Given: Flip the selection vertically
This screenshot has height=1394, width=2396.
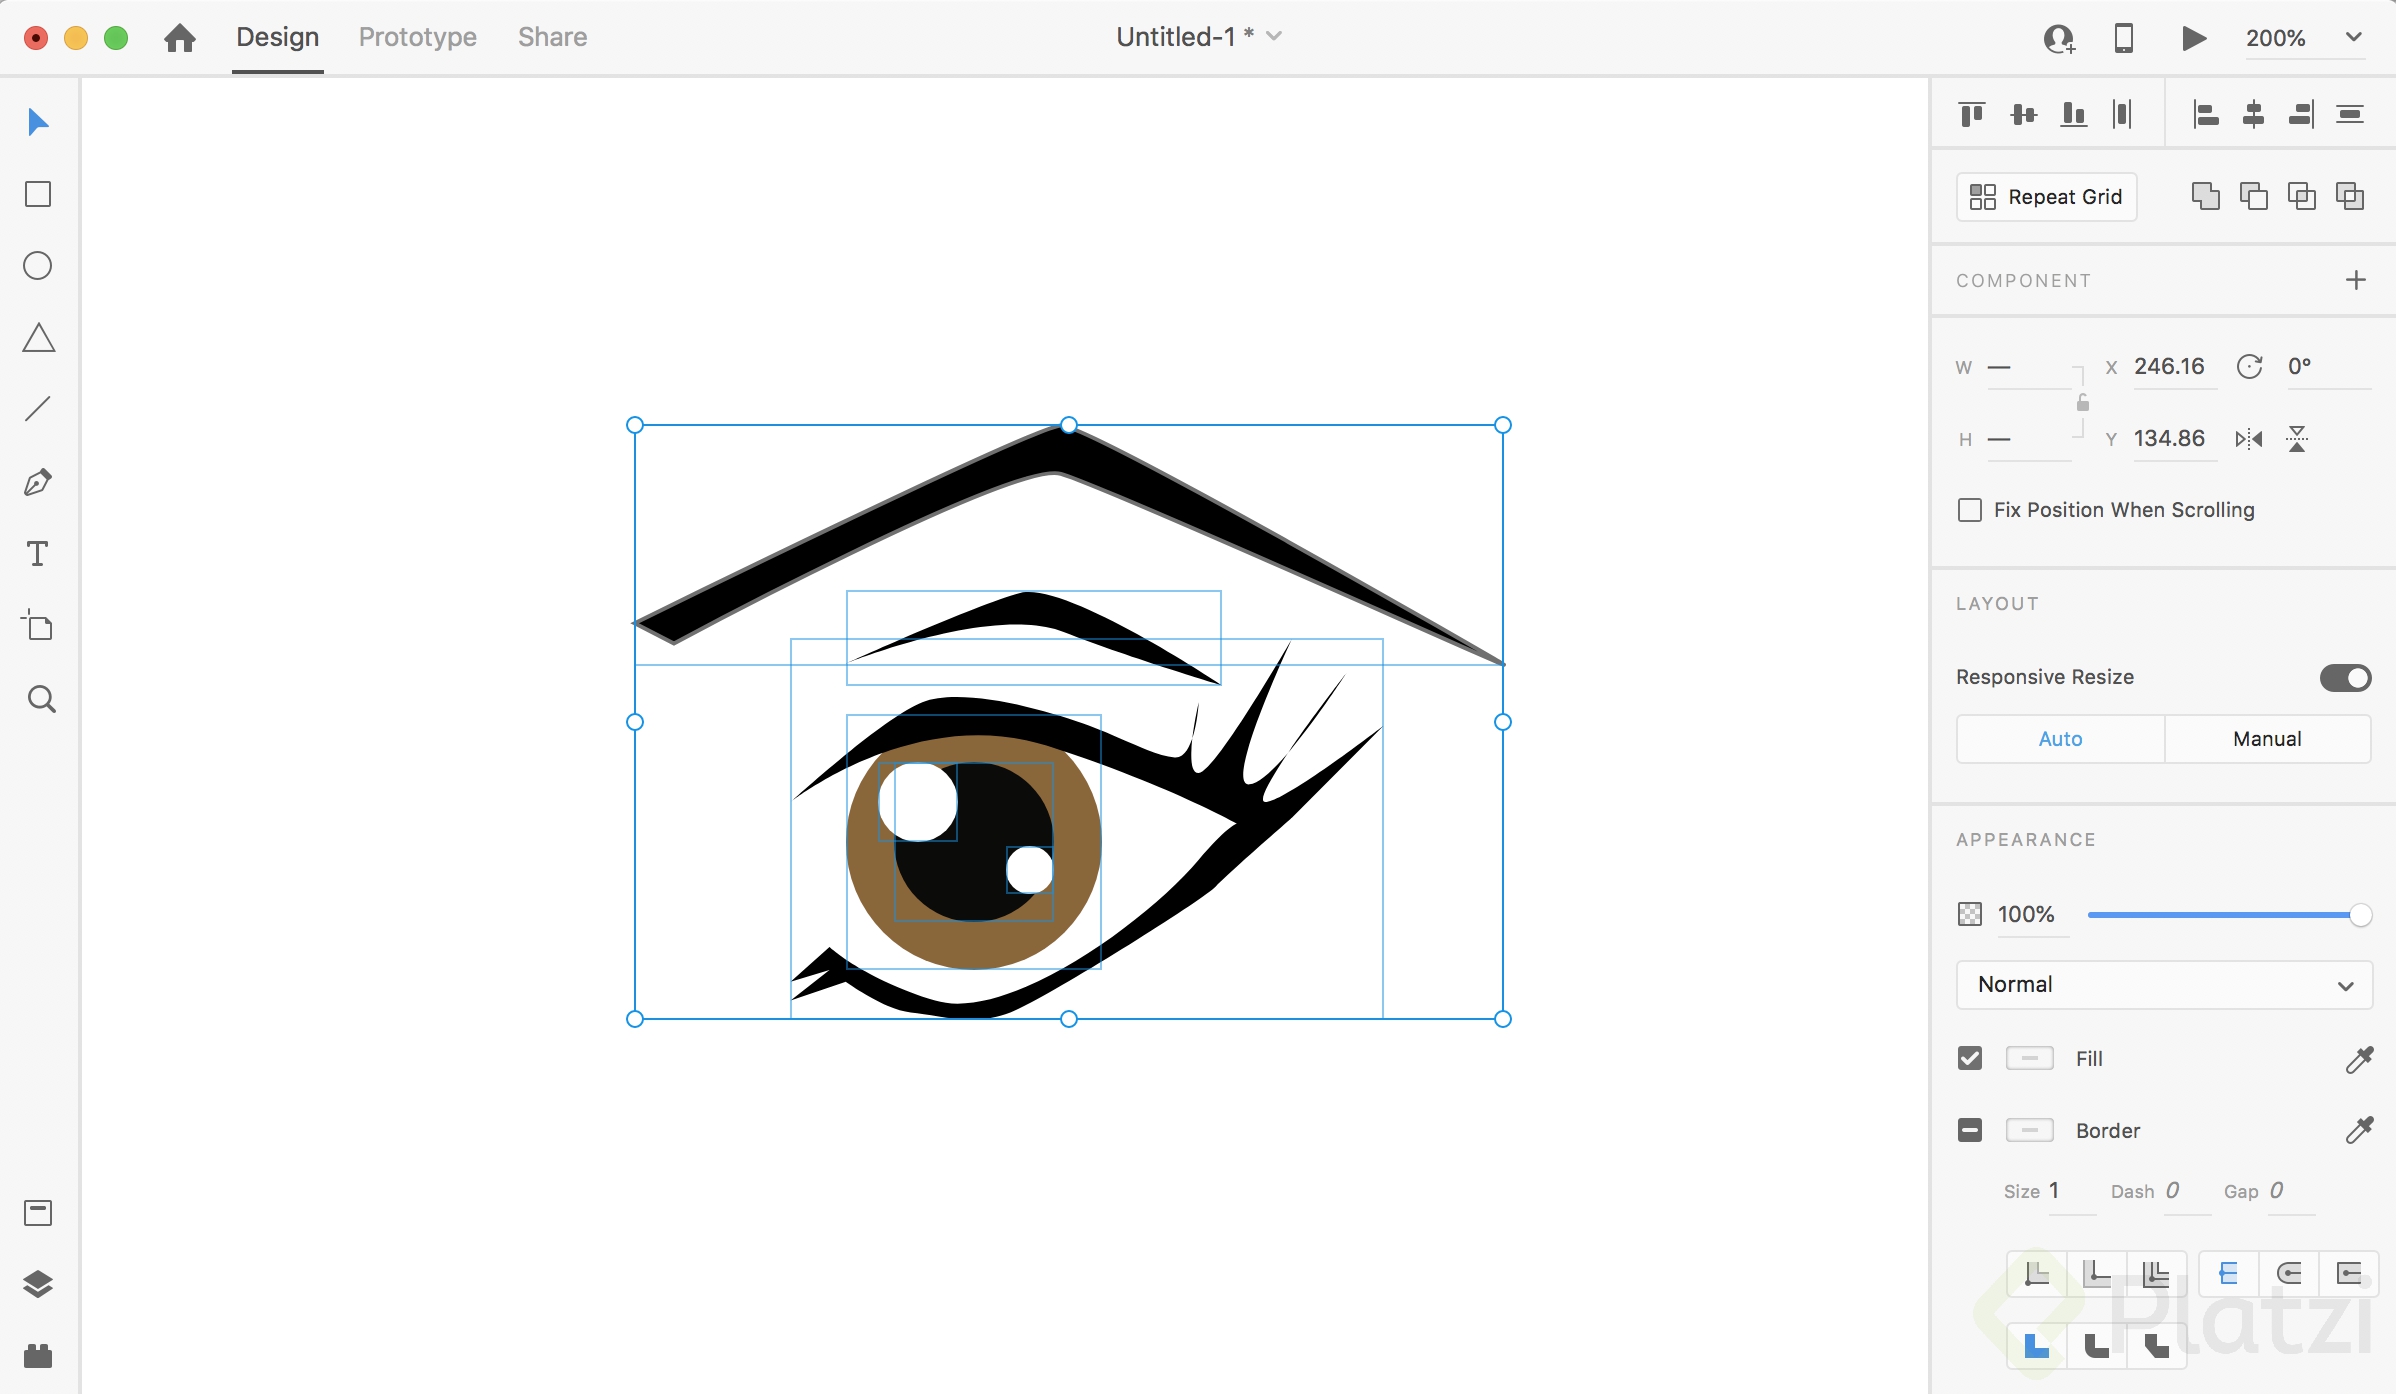Looking at the screenshot, I should 2297,438.
